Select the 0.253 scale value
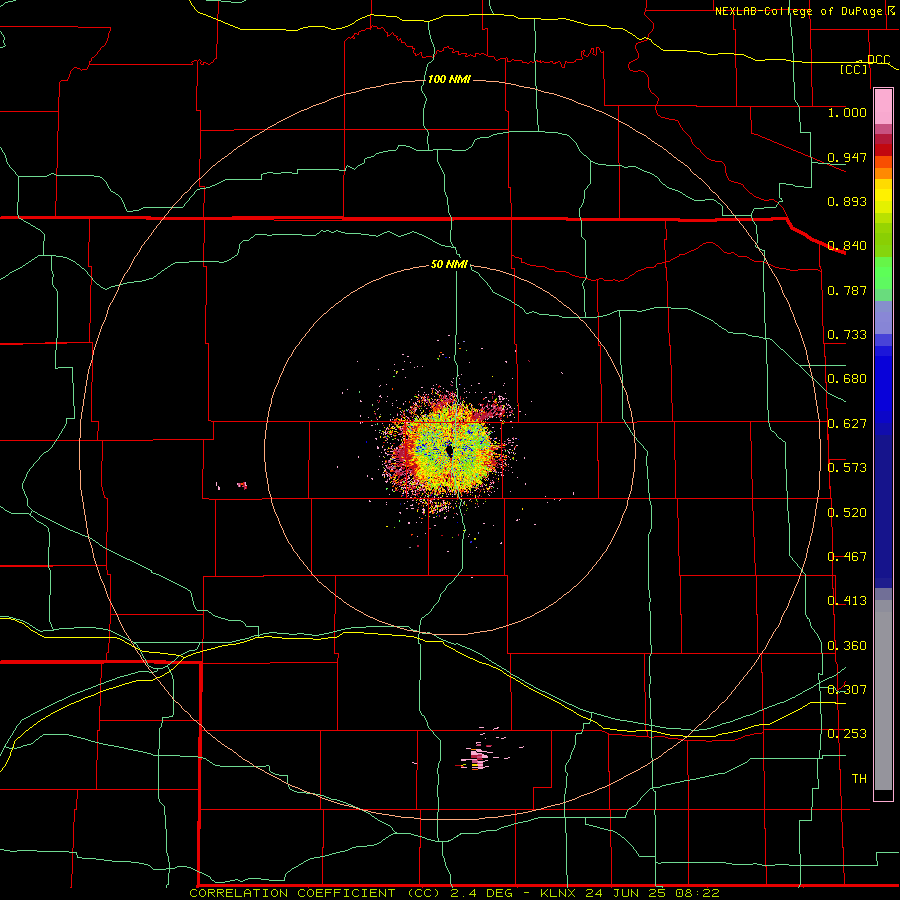The width and height of the screenshot is (900, 900). pos(847,734)
